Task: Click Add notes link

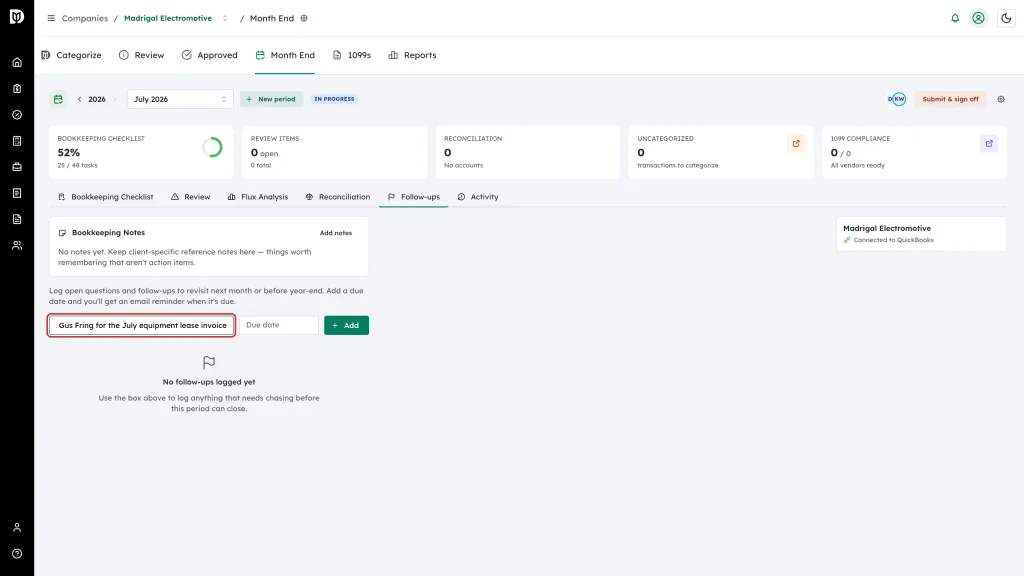Action: coord(336,233)
